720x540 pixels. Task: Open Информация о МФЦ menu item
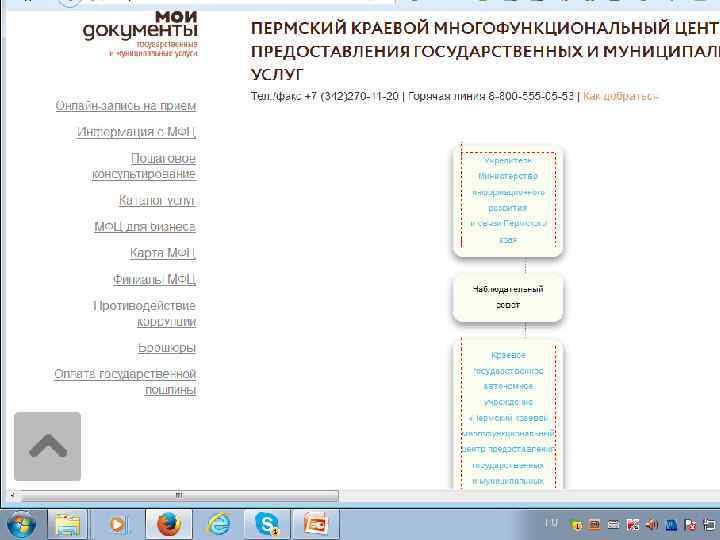point(136,132)
